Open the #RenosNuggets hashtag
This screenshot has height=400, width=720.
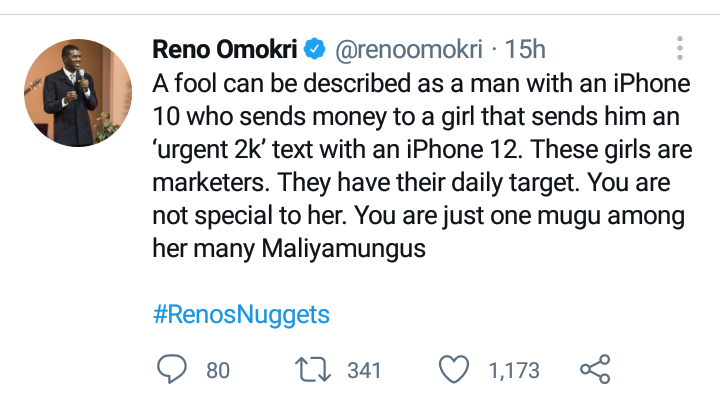pos(241,315)
